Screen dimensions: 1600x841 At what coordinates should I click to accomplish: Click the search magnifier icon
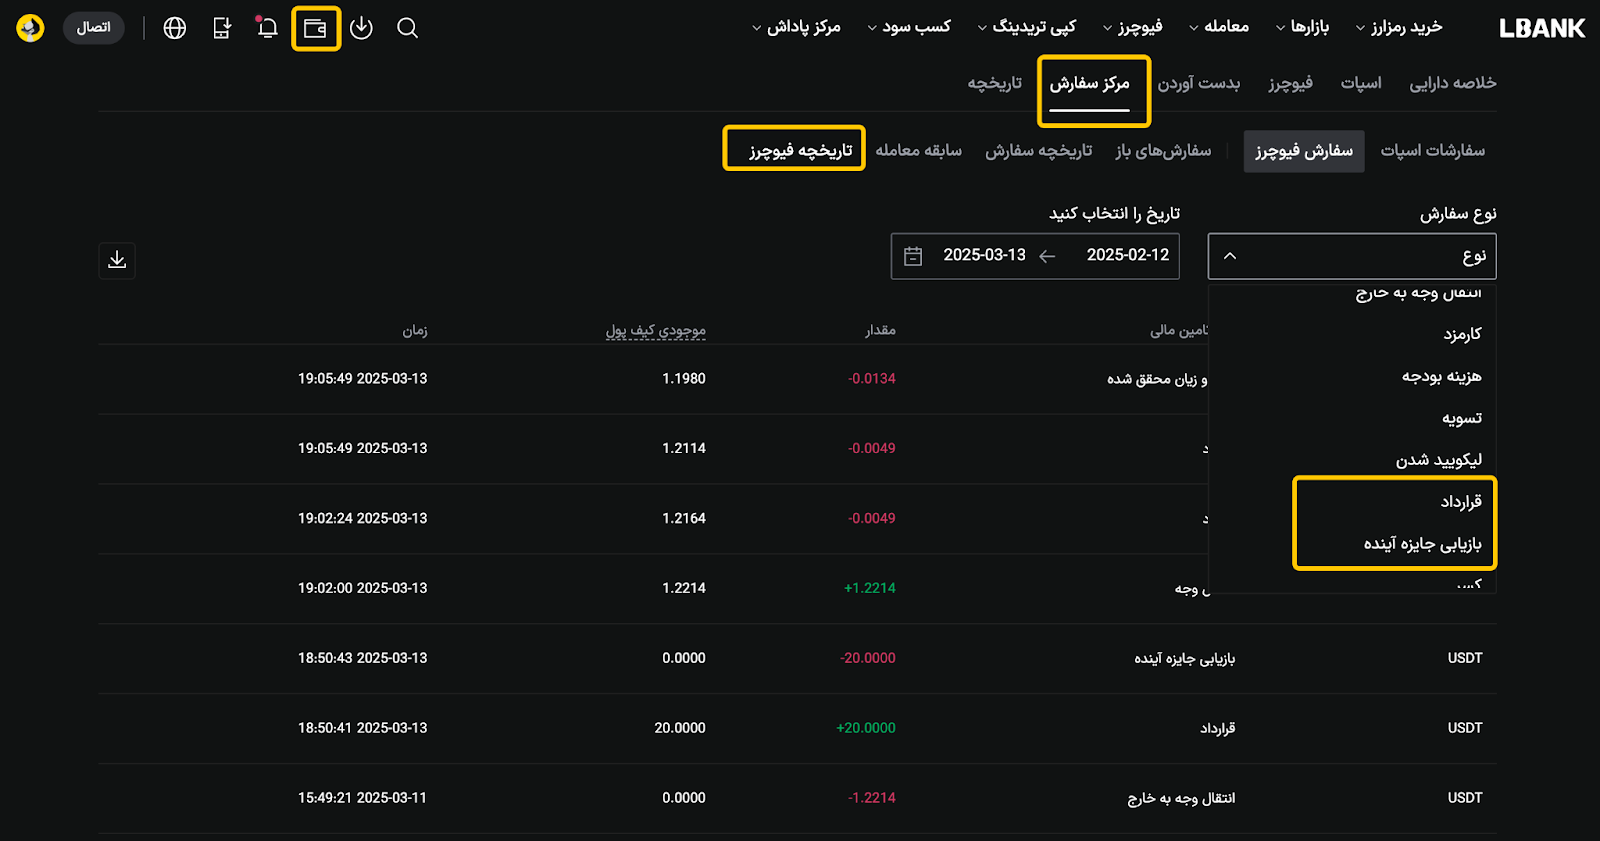(407, 28)
